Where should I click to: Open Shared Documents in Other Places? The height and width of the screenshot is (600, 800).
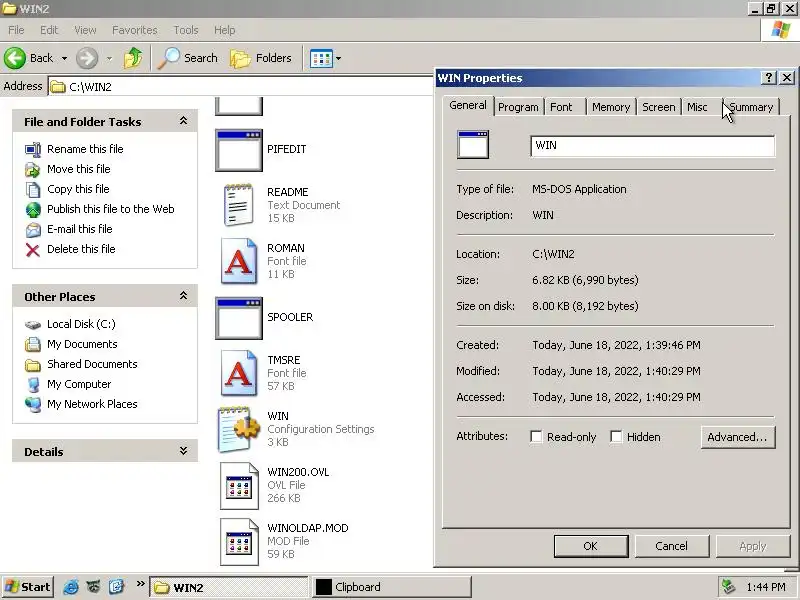[92, 364]
